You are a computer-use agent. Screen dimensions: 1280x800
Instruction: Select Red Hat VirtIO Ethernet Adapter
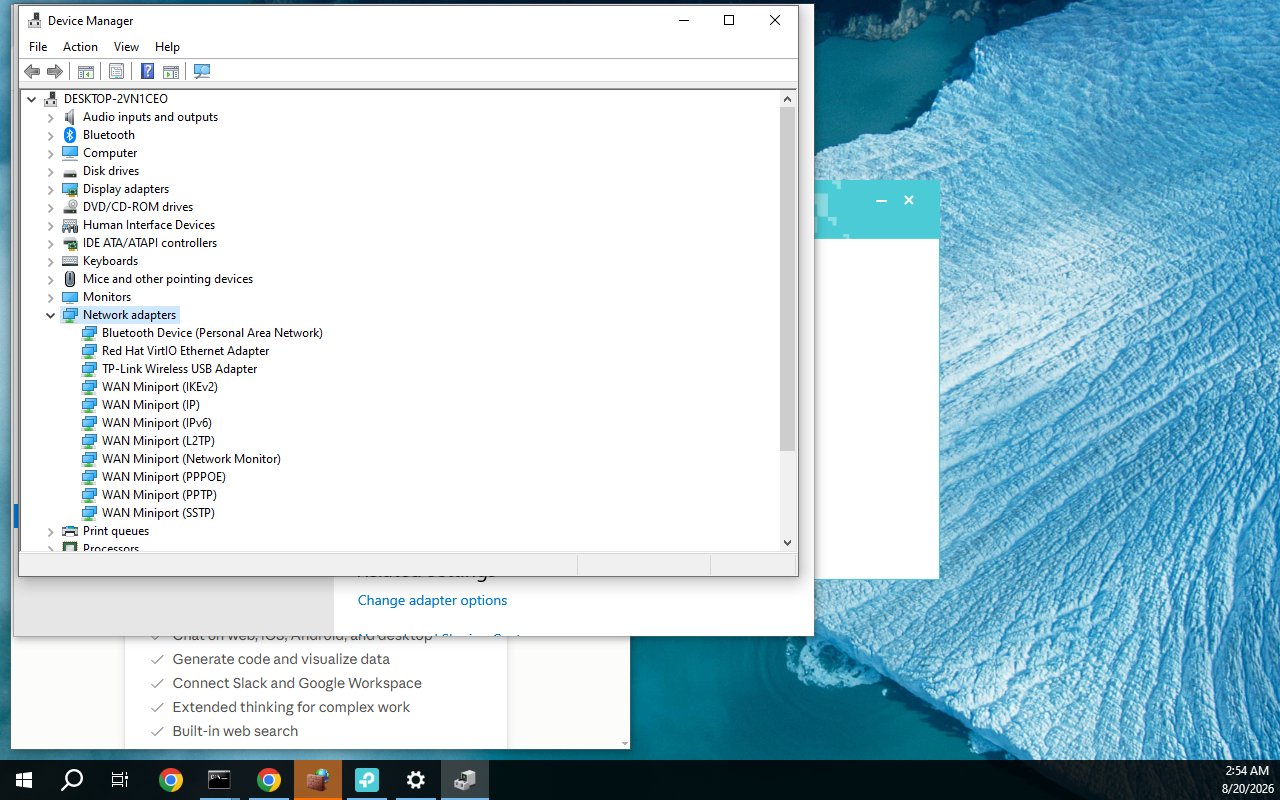click(185, 351)
